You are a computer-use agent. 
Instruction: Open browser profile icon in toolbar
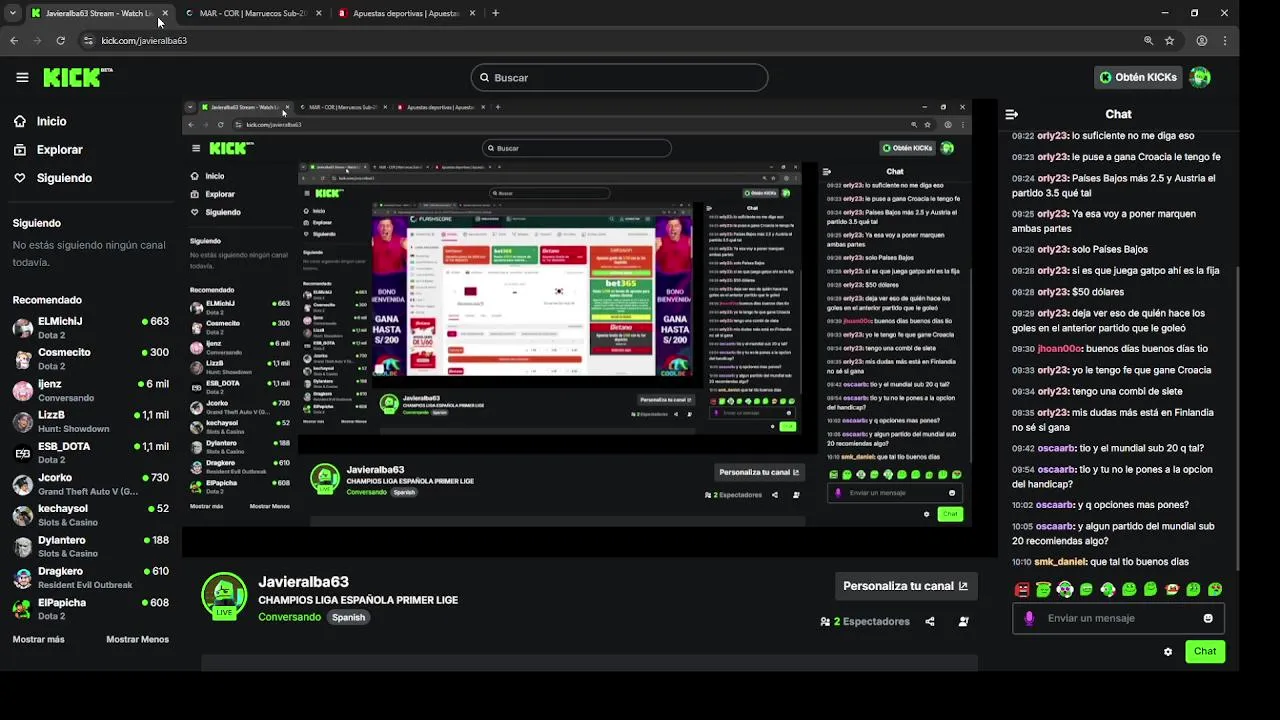[x=1201, y=40]
